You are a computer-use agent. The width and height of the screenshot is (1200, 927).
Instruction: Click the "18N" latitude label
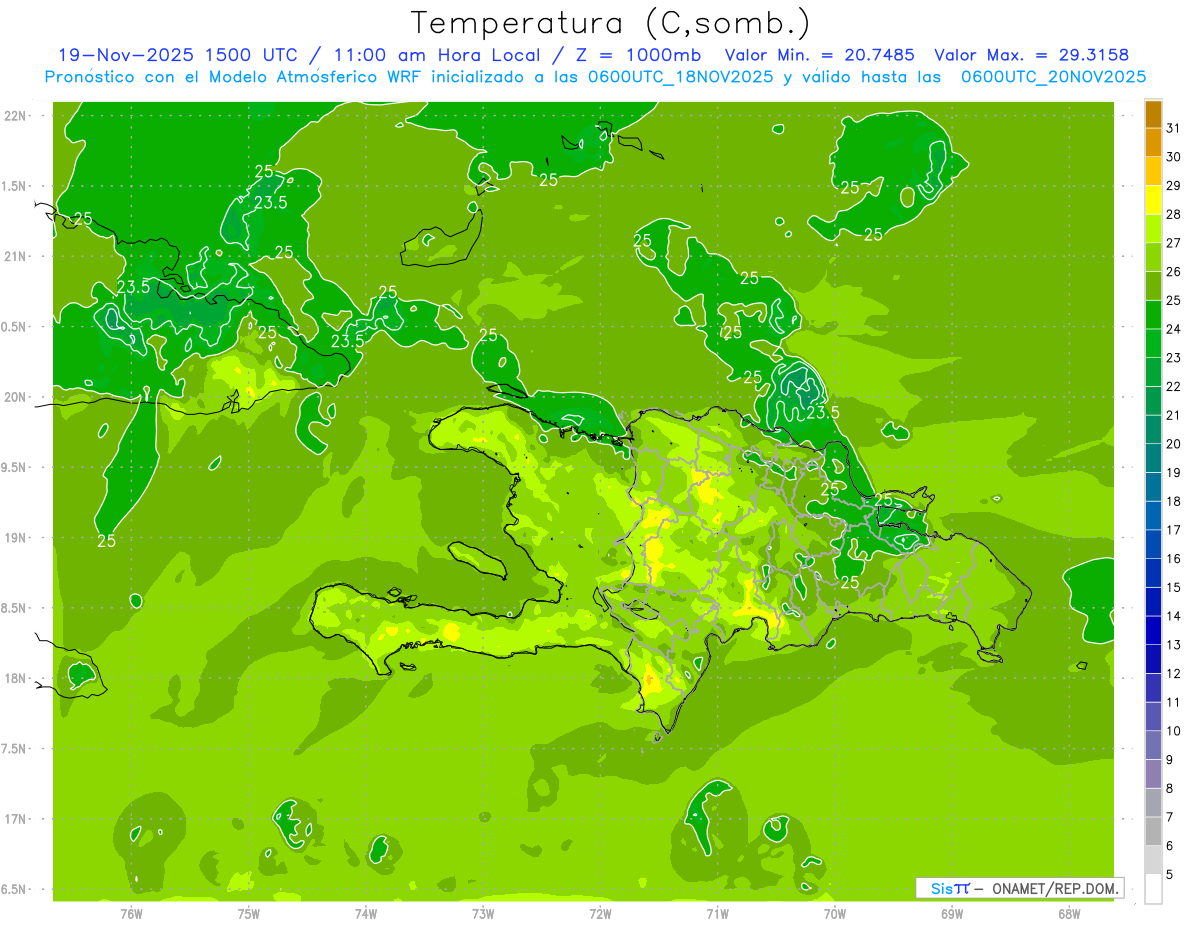click(17, 679)
